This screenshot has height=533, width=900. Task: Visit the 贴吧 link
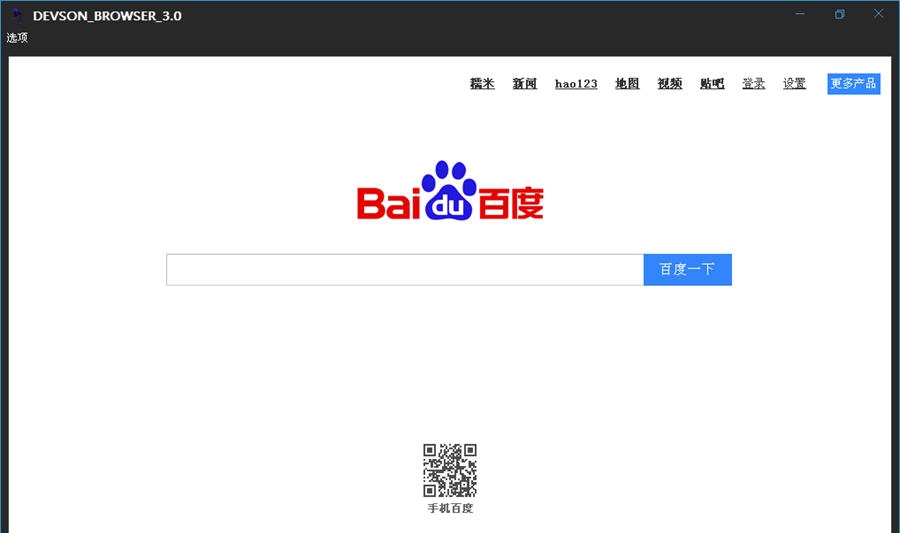point(712,84)
